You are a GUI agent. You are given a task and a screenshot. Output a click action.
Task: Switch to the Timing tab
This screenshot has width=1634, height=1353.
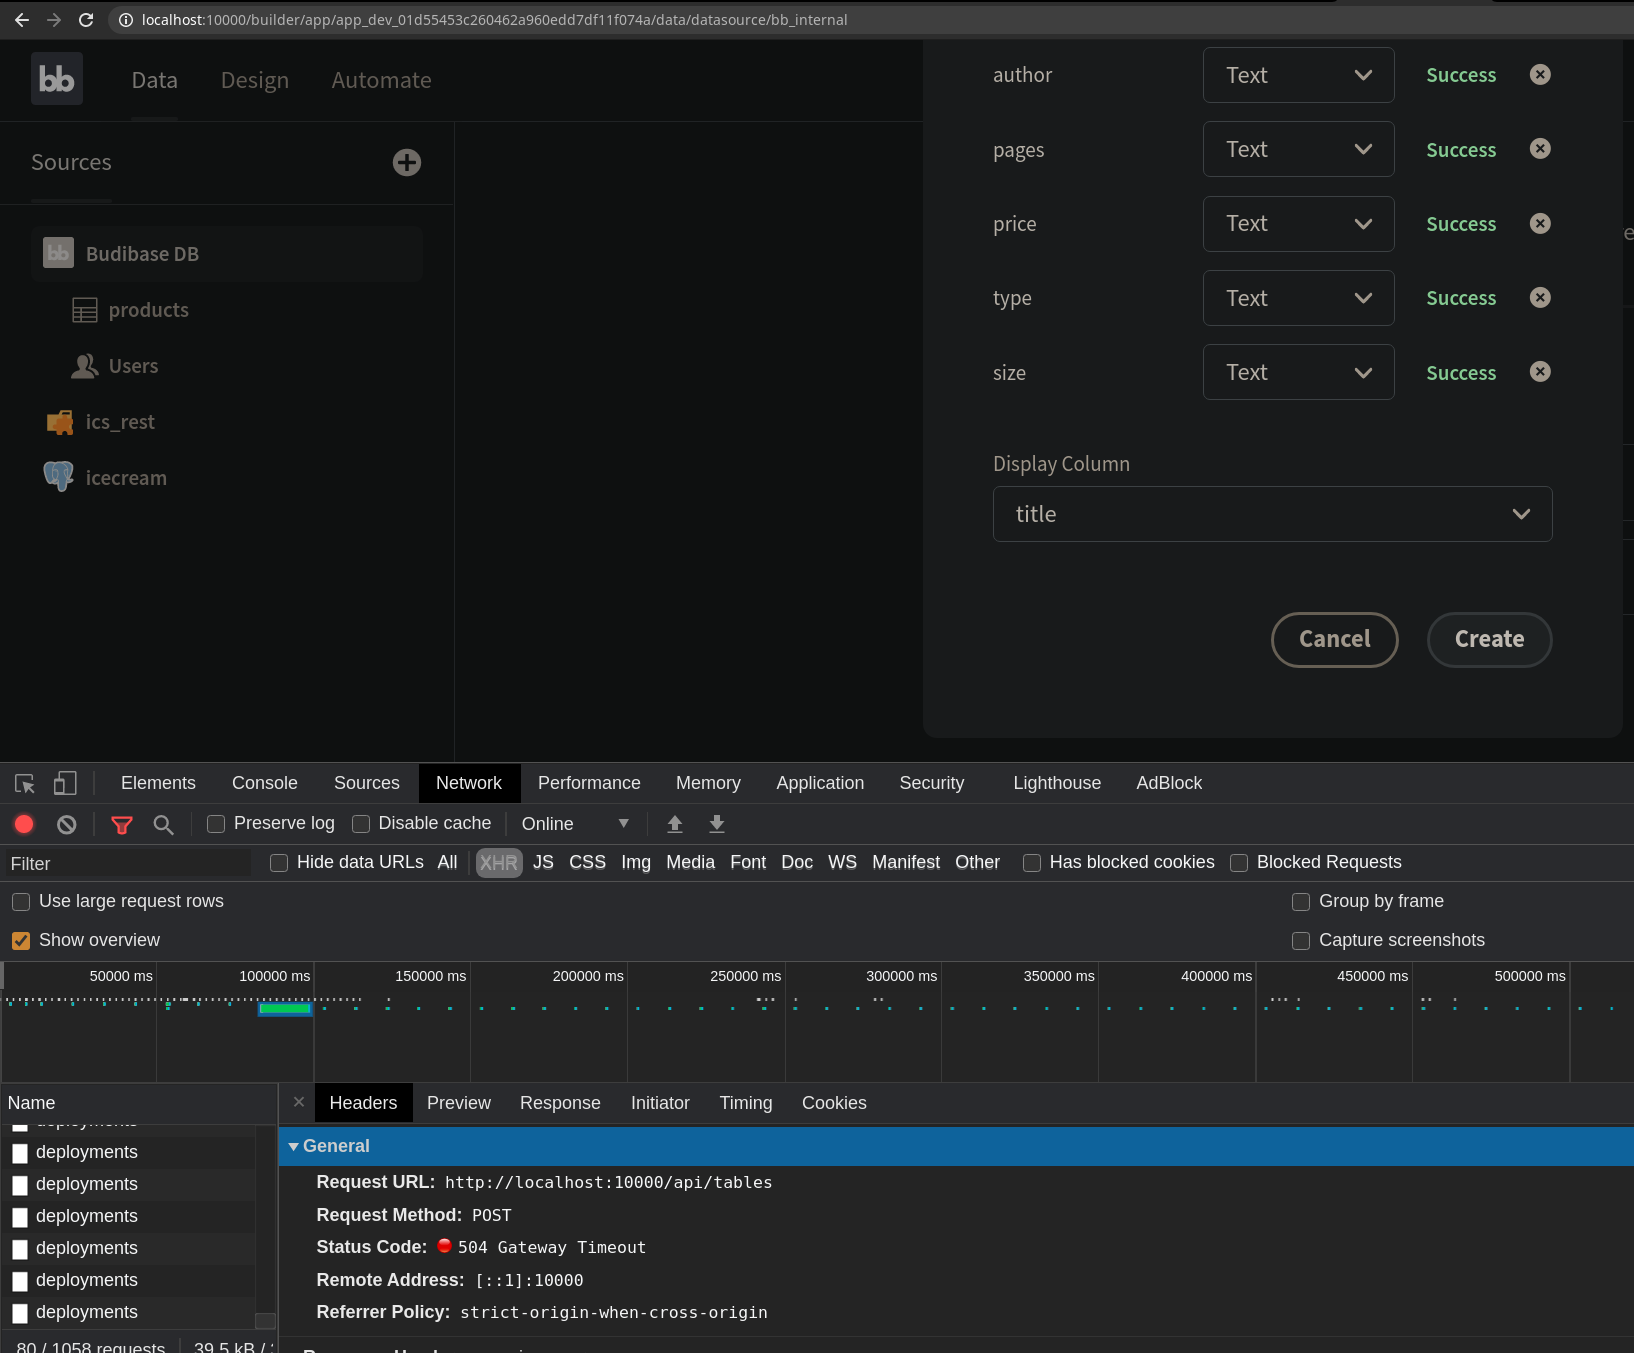tap(746, 1103)
